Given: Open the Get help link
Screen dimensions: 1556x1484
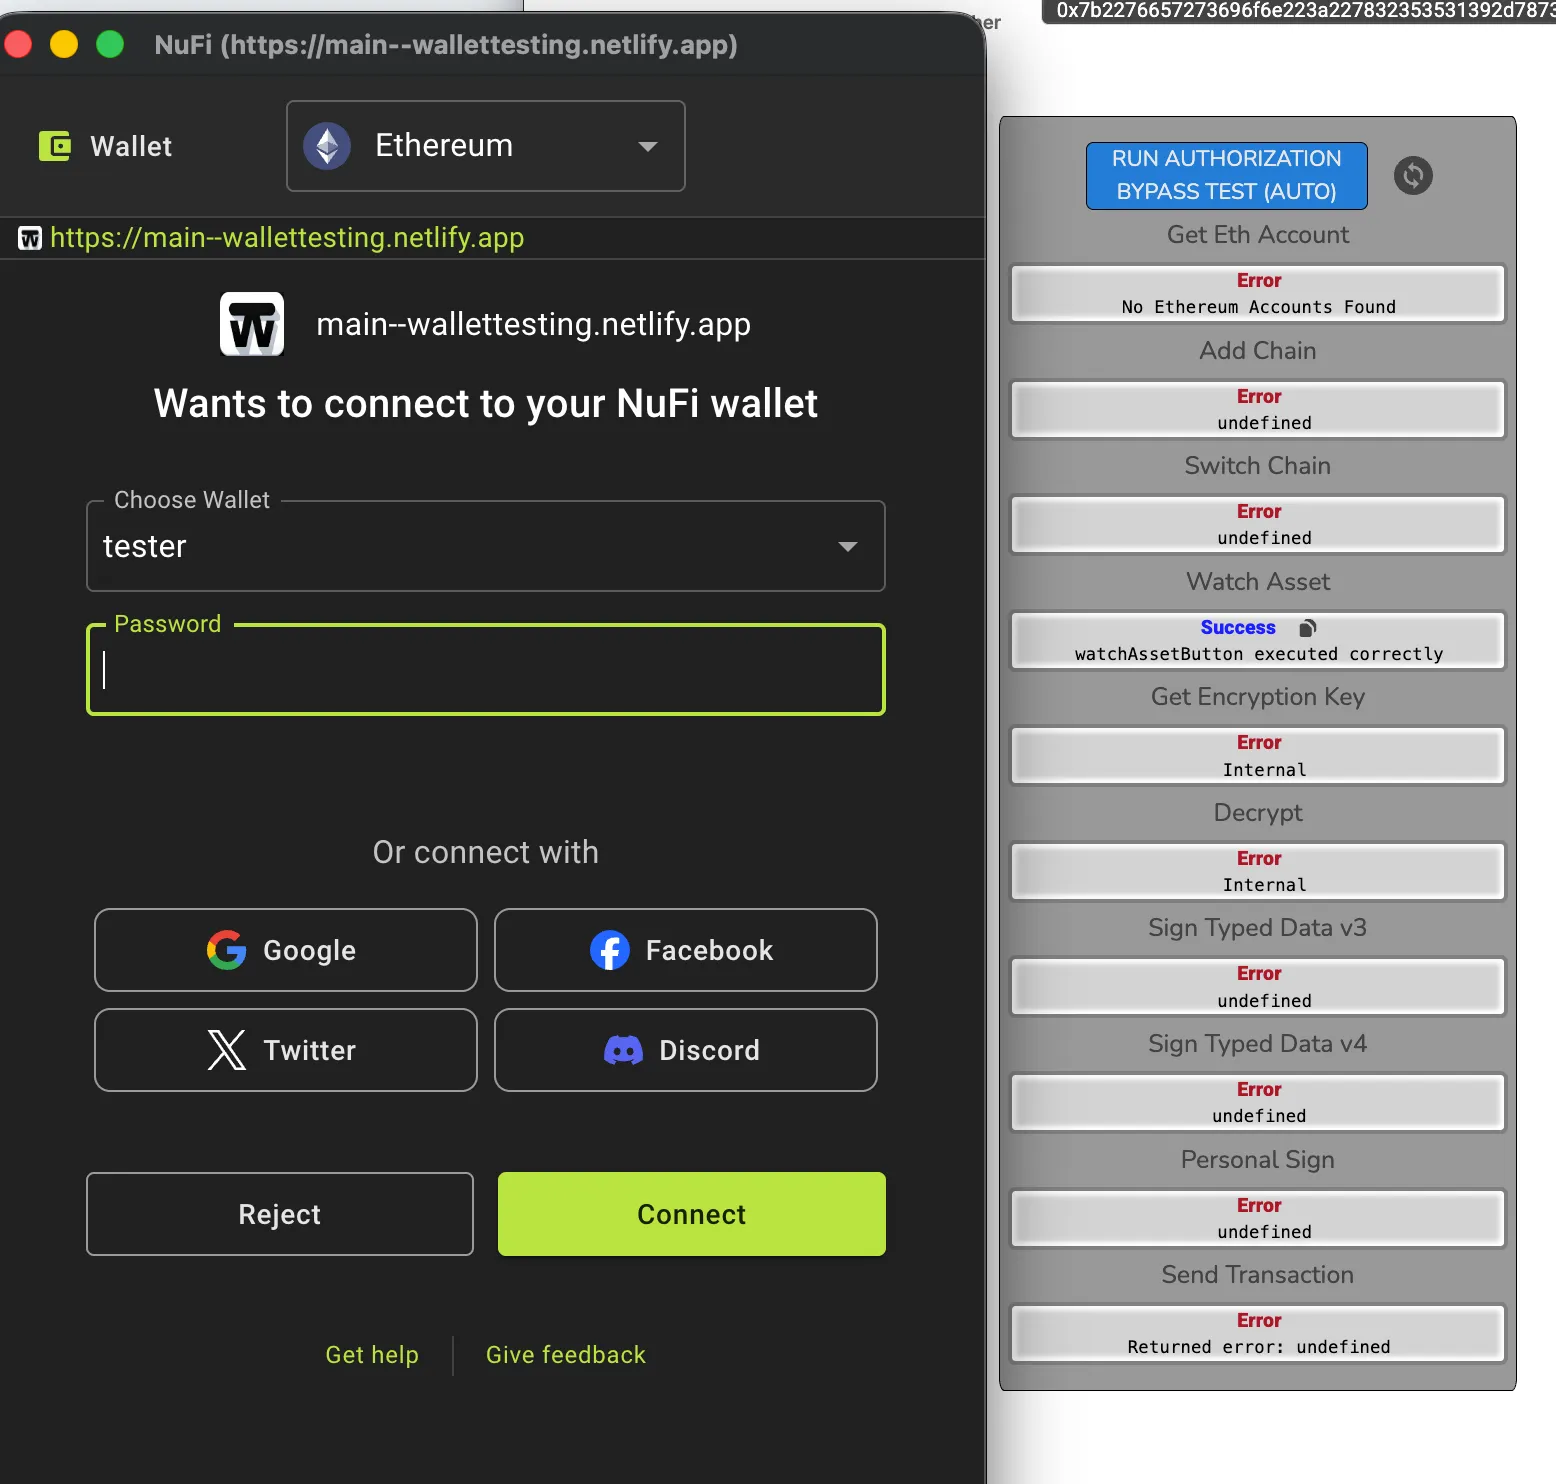Looking at the screenshot, I should tap(372, 1354).
